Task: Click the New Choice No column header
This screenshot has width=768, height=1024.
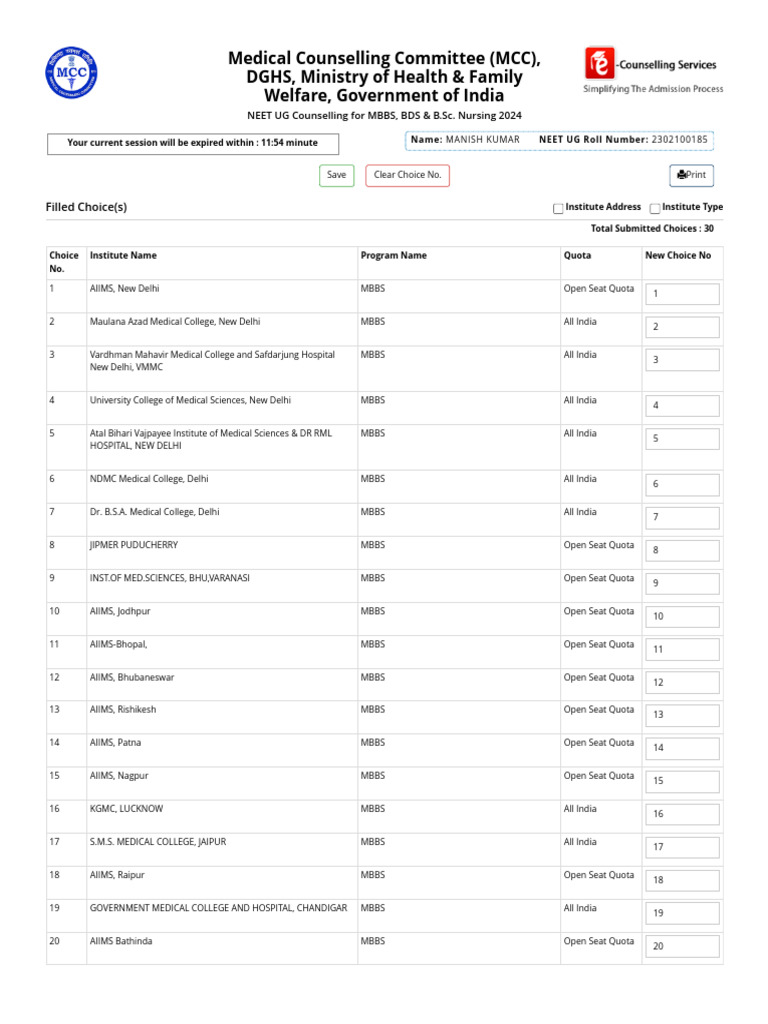Action: pos(678,256)
